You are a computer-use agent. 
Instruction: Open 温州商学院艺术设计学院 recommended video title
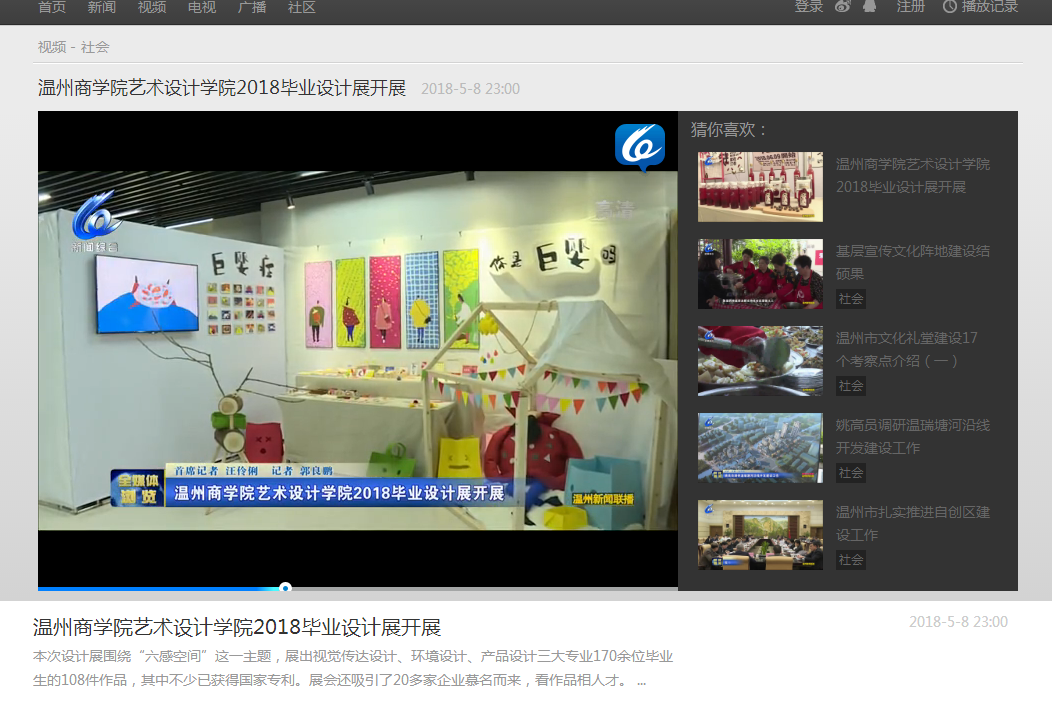[x=912, y=175]
